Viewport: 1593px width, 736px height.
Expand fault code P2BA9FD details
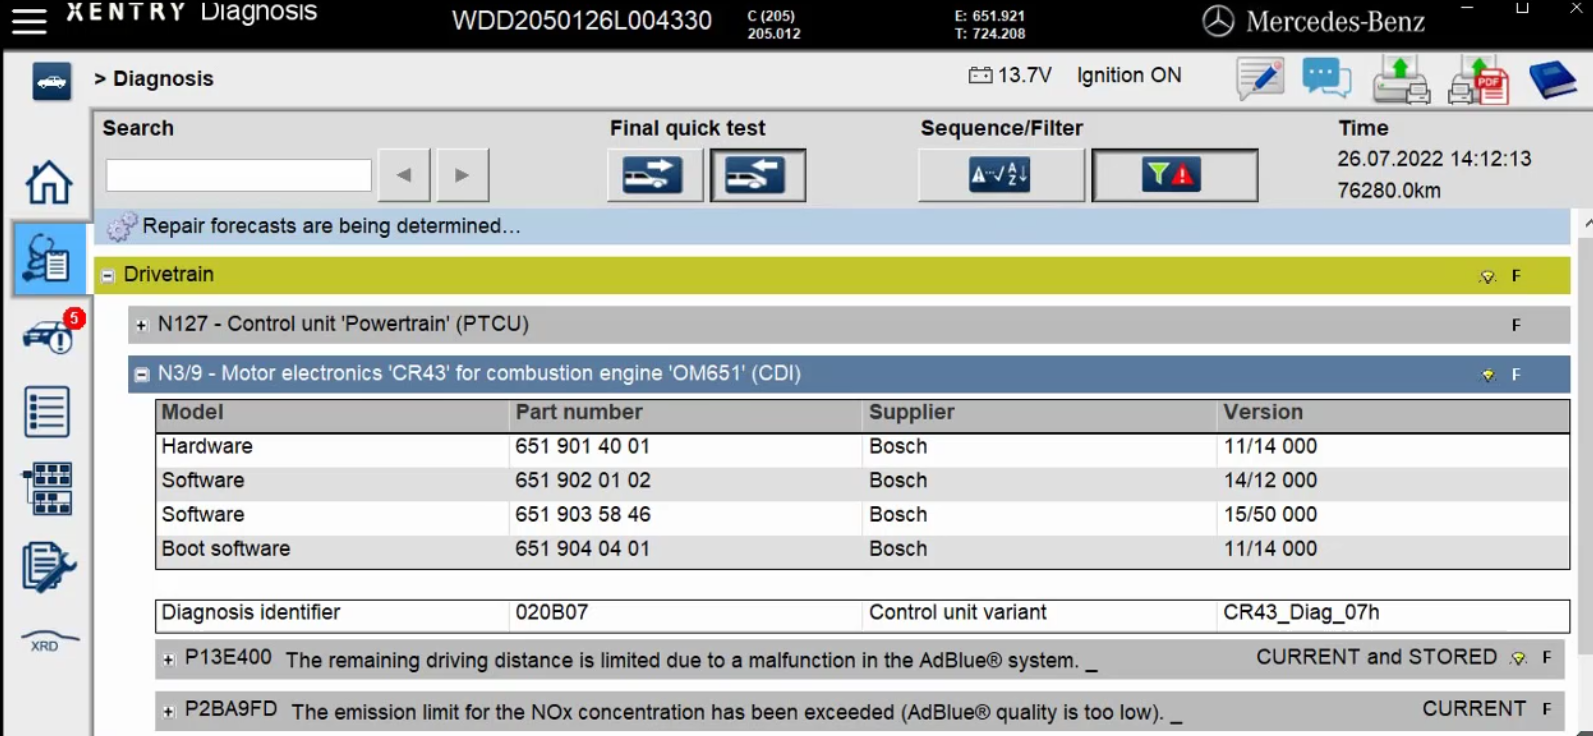coord(168,712)
